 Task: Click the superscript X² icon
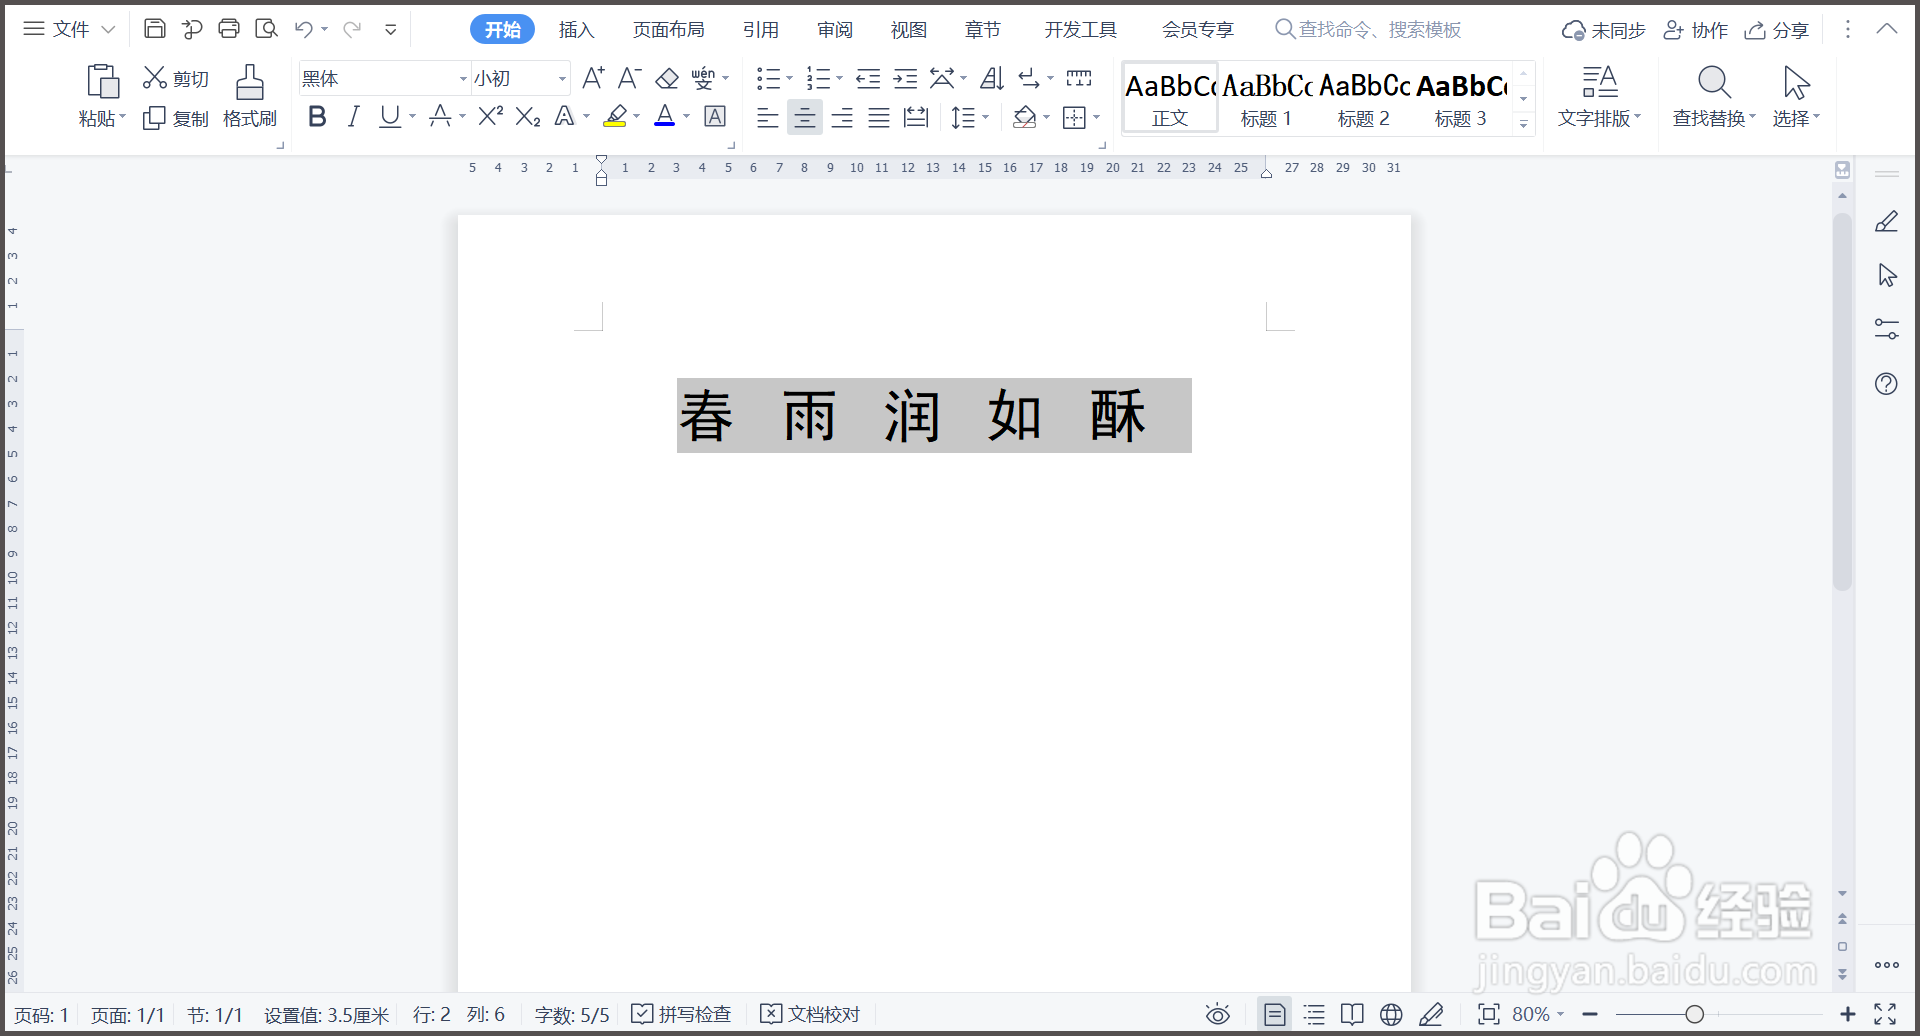(x=489, y=116)
